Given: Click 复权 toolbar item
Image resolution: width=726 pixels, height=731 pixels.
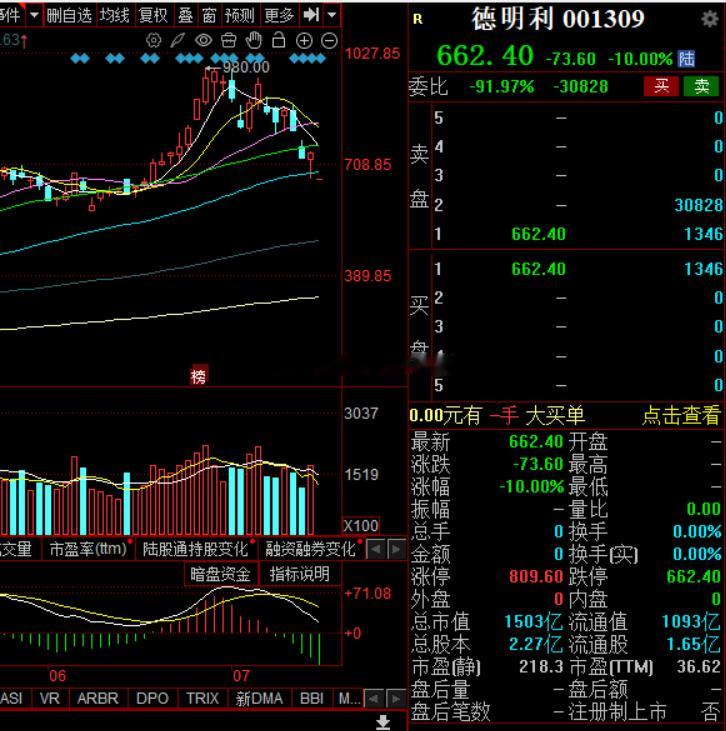Looking at the screenshot, I should (153, 15).
